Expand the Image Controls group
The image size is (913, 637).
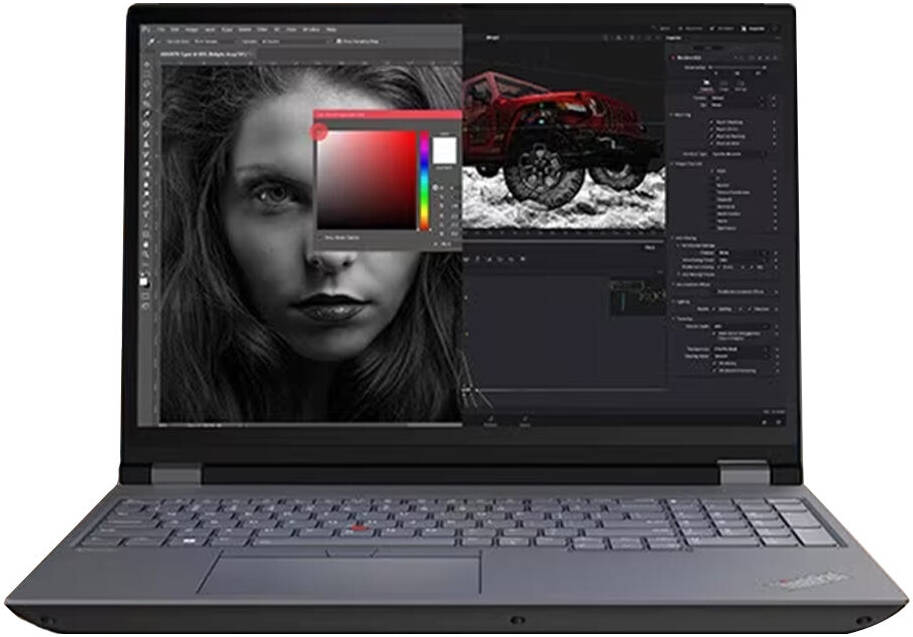tap(671, 162)
